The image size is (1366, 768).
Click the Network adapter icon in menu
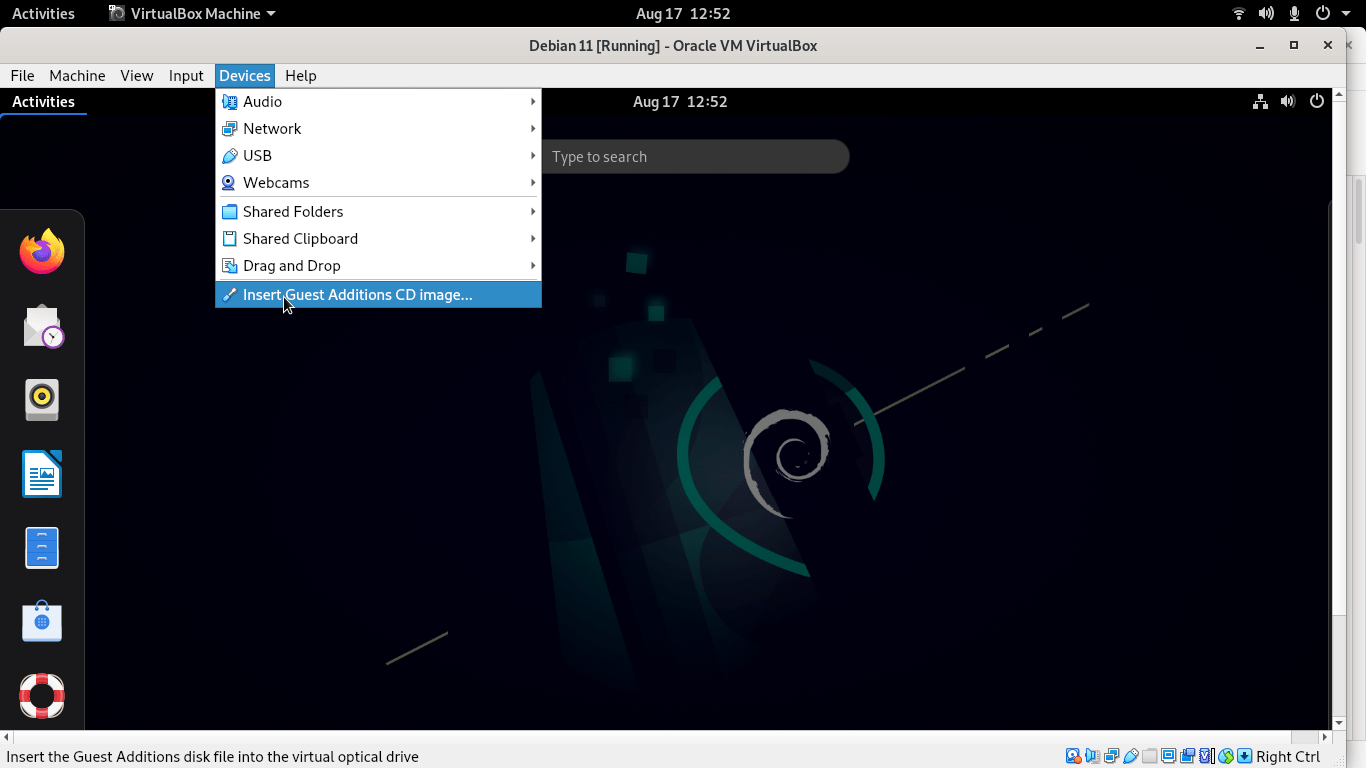tap(229, 128)
